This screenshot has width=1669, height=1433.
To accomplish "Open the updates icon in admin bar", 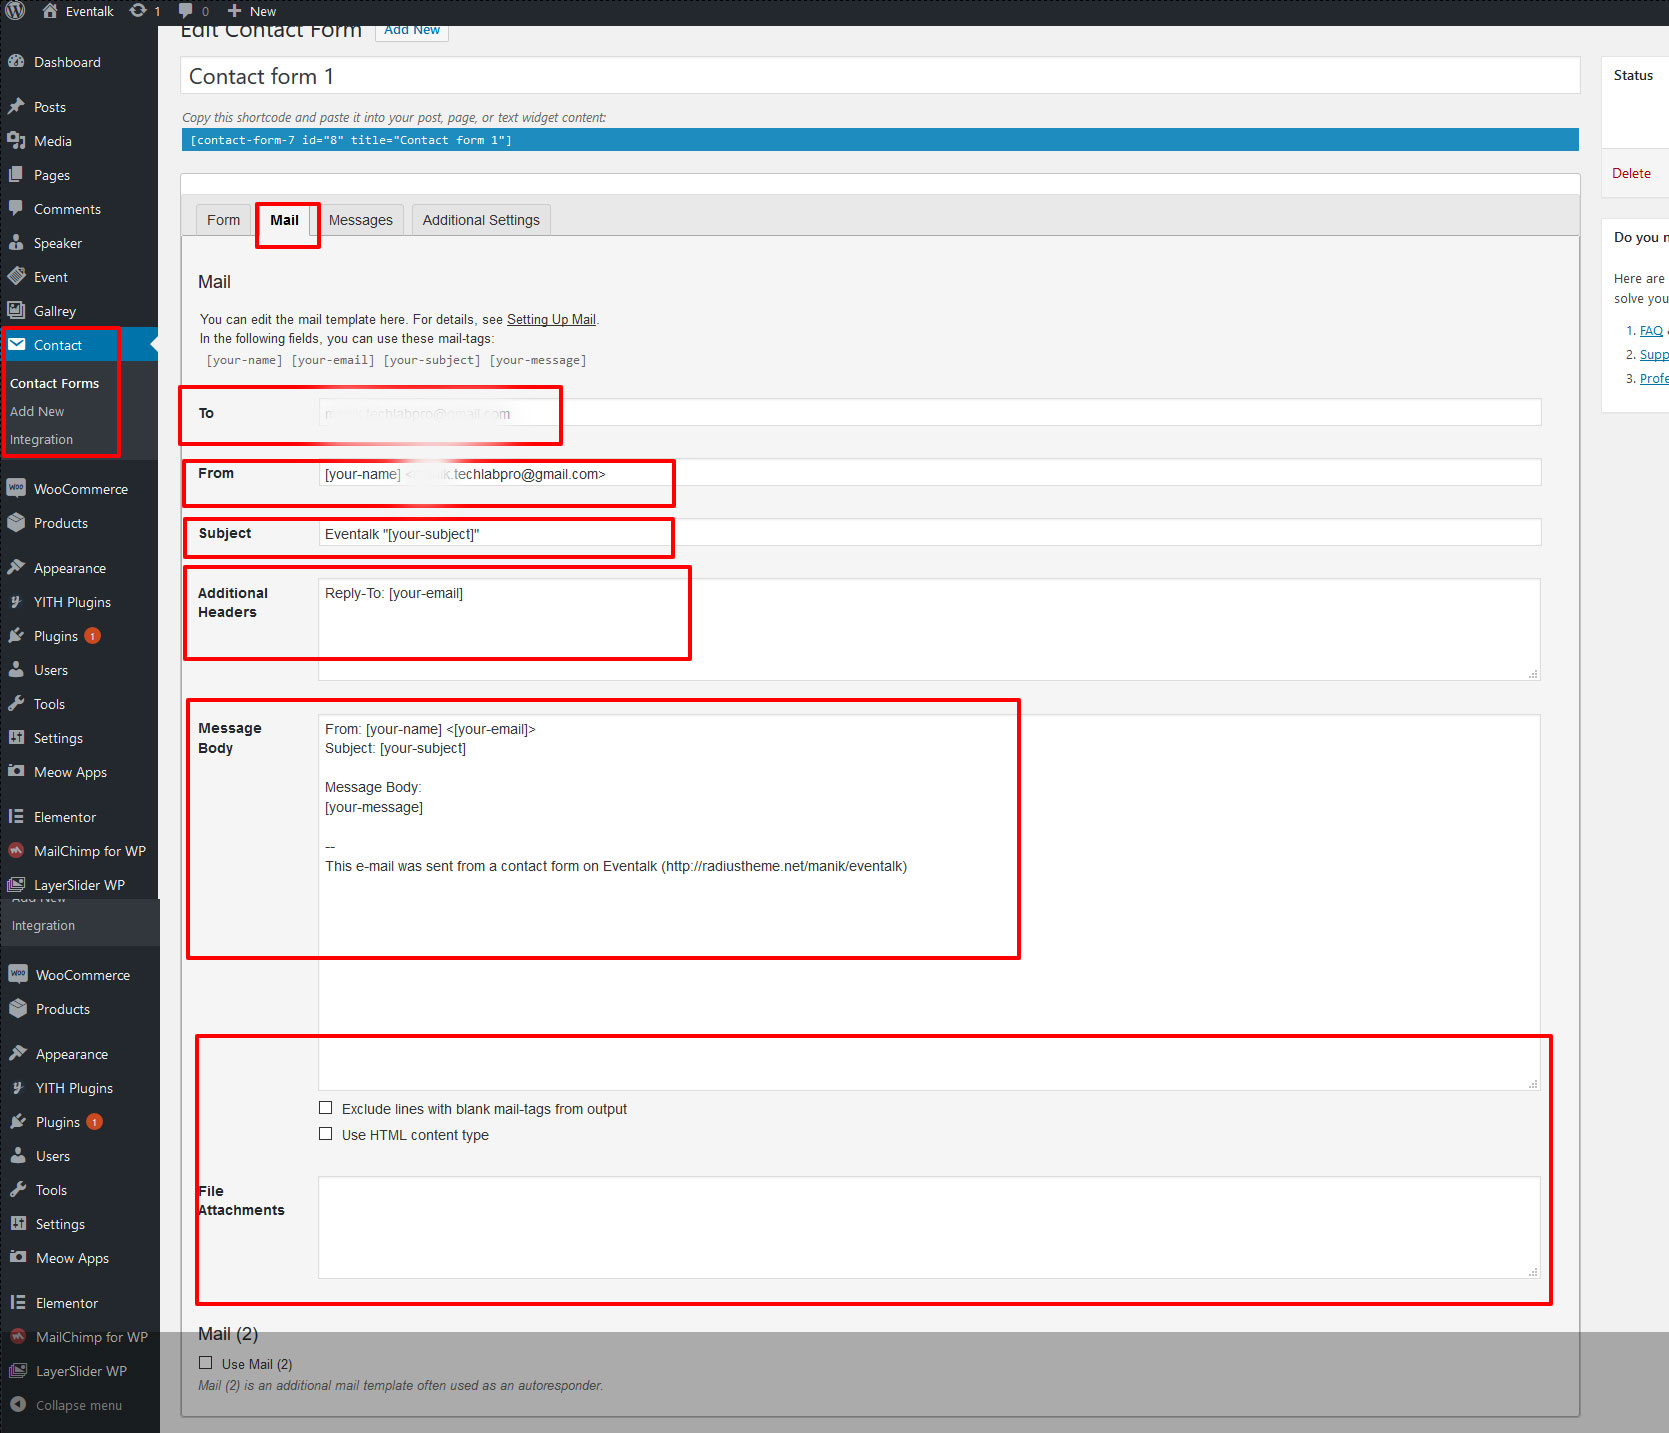I will (x=138, y=11).
